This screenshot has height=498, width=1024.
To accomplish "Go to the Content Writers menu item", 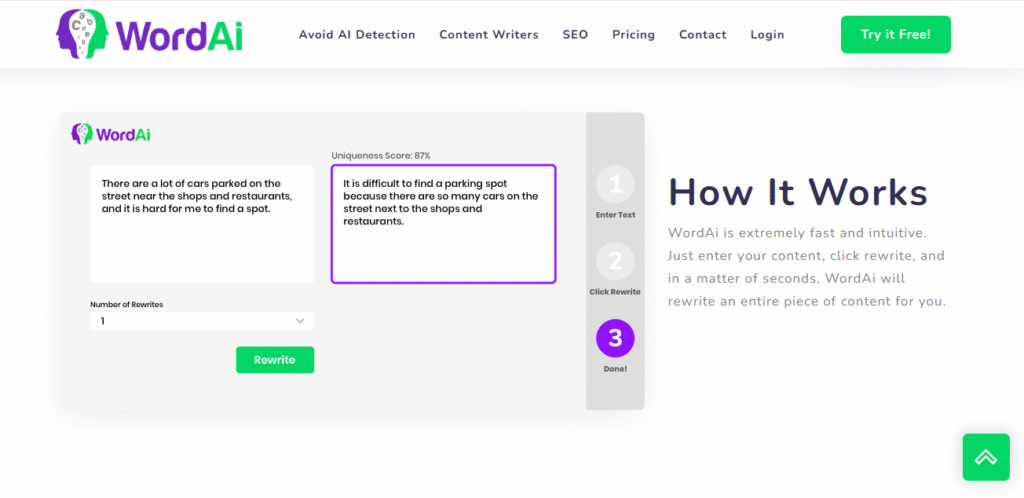I will click(489, 35).
